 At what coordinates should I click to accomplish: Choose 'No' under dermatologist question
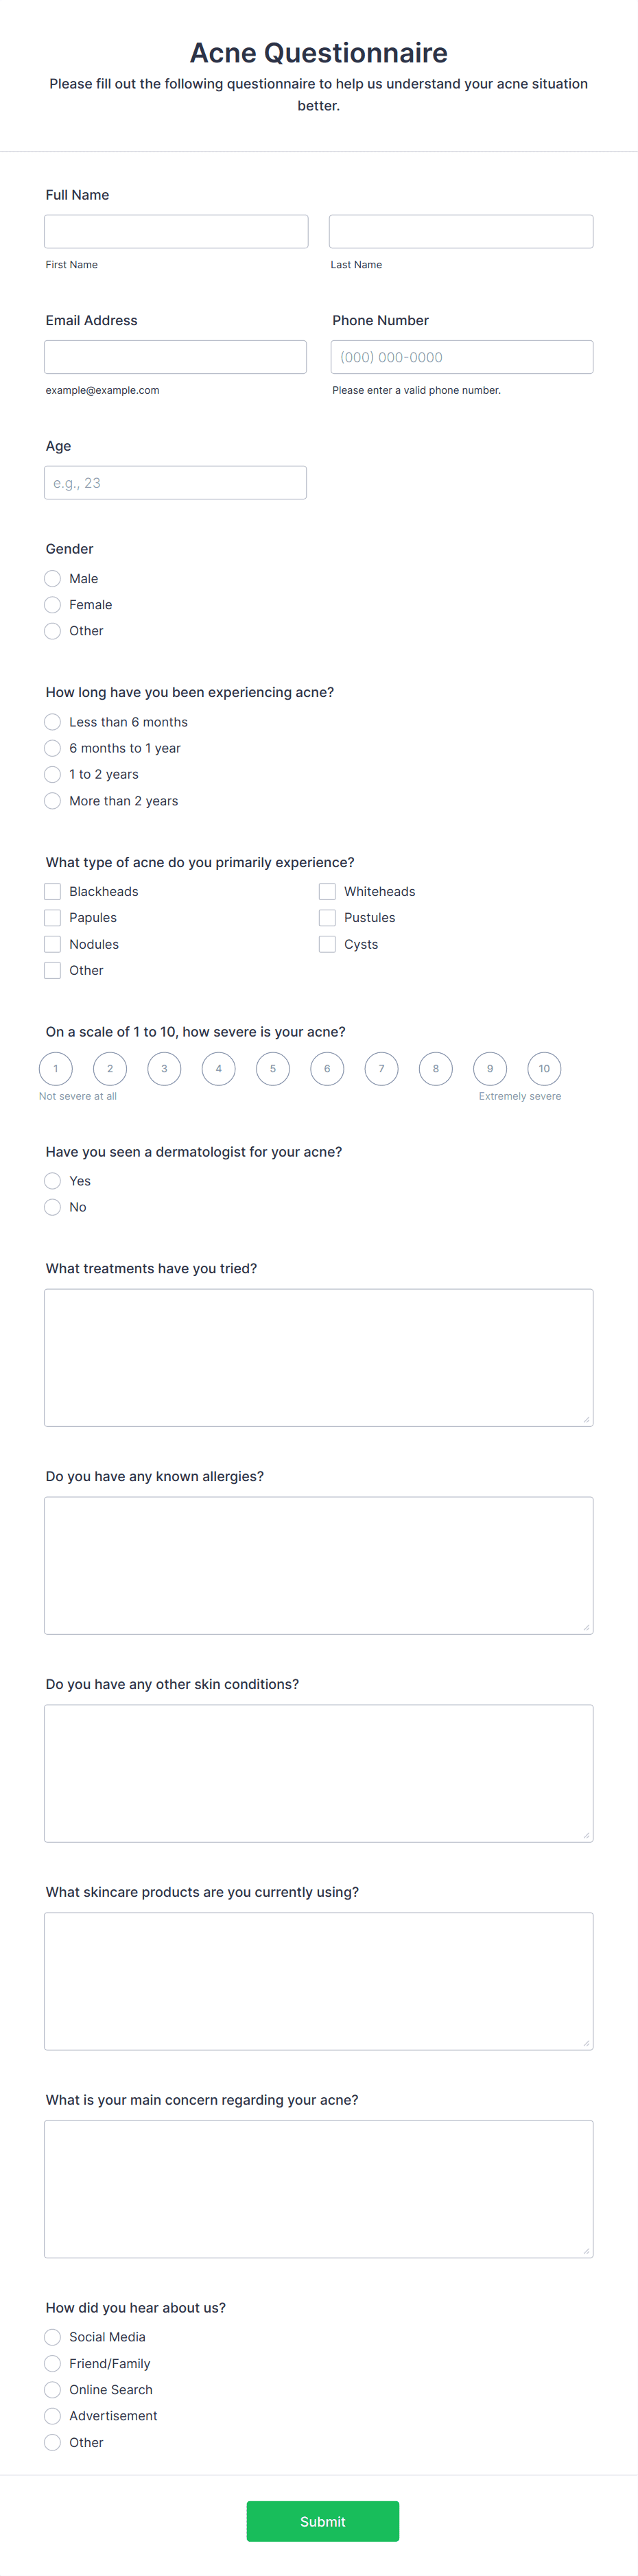pos(52,1207)
